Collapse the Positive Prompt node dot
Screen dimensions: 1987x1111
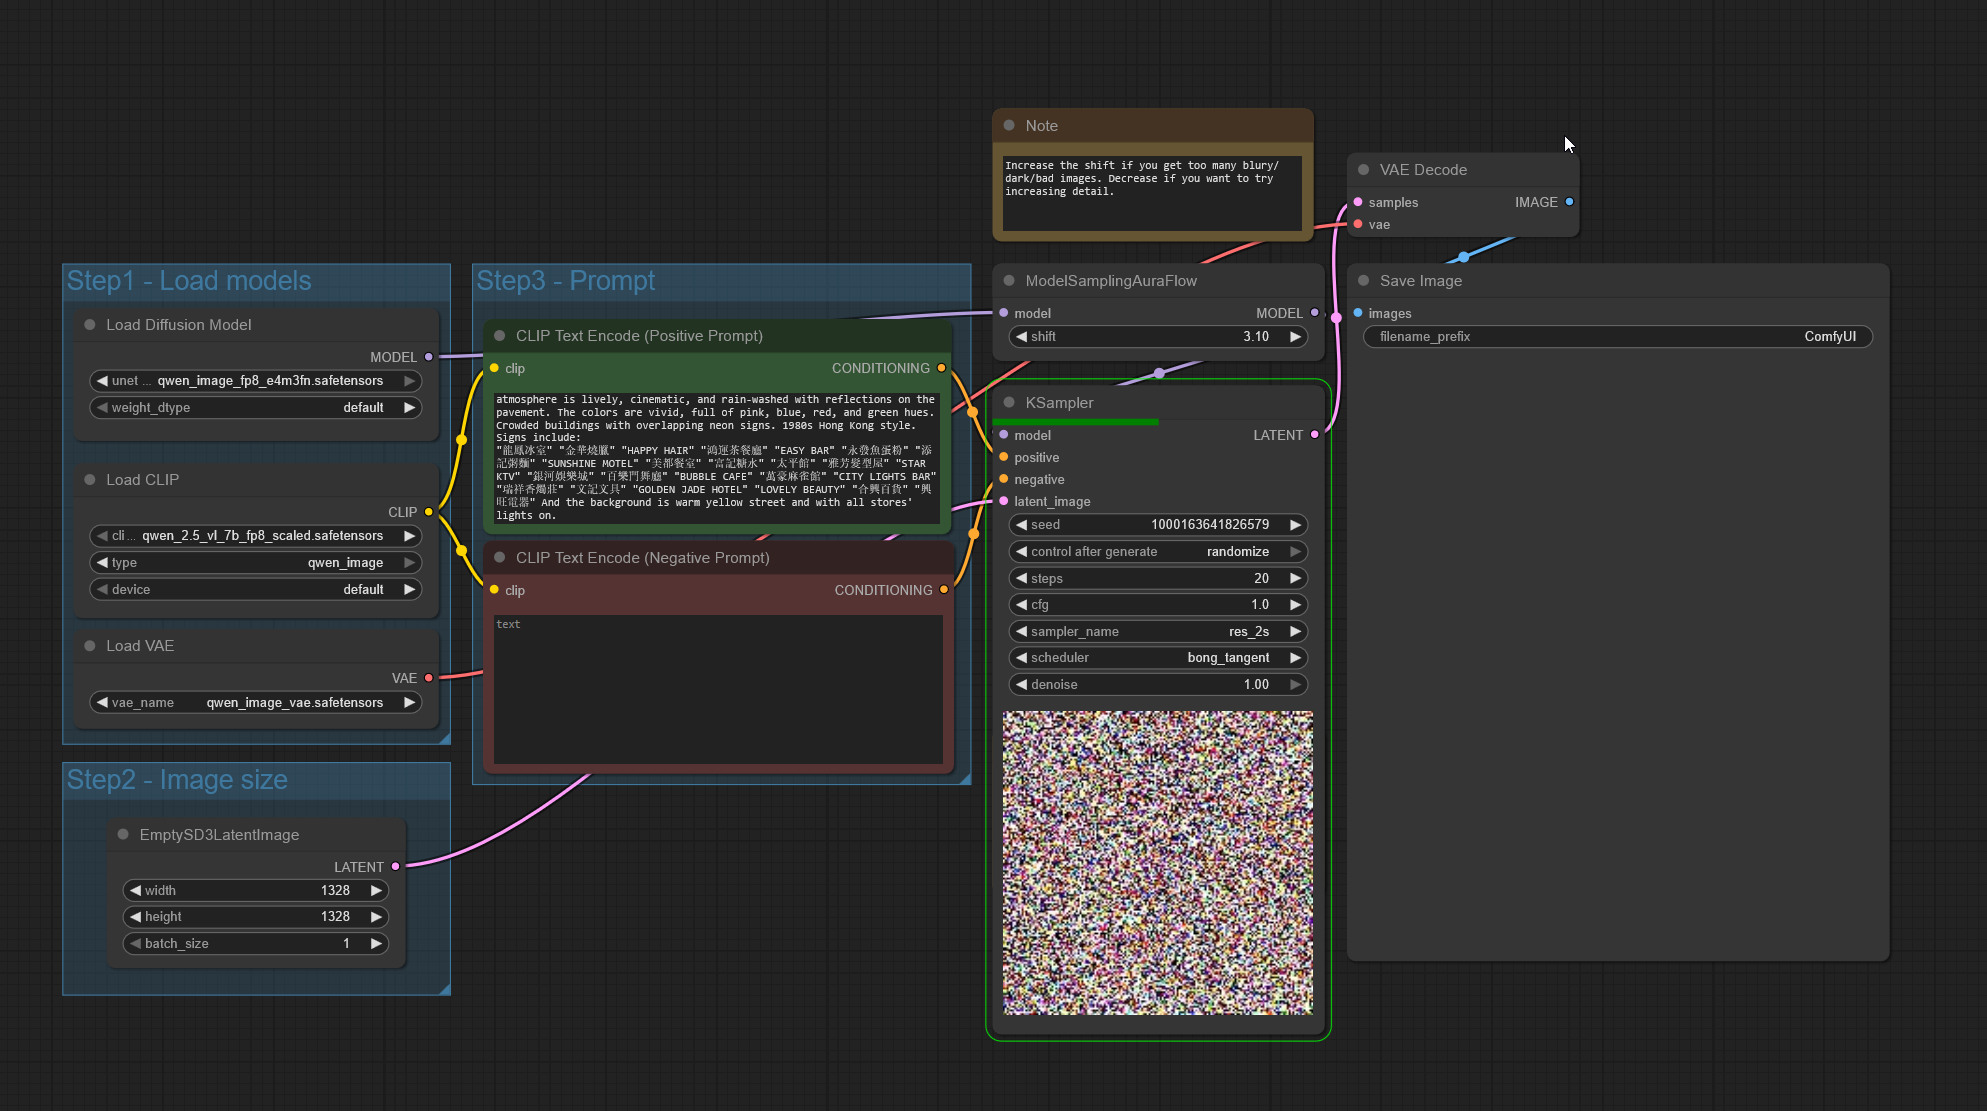(500, 336)
